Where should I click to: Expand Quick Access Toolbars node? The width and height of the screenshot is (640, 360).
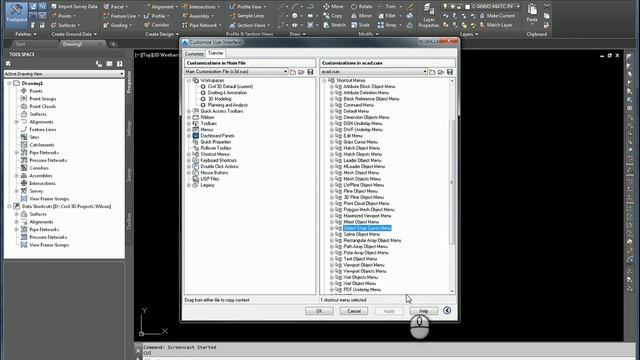(189, 111)
